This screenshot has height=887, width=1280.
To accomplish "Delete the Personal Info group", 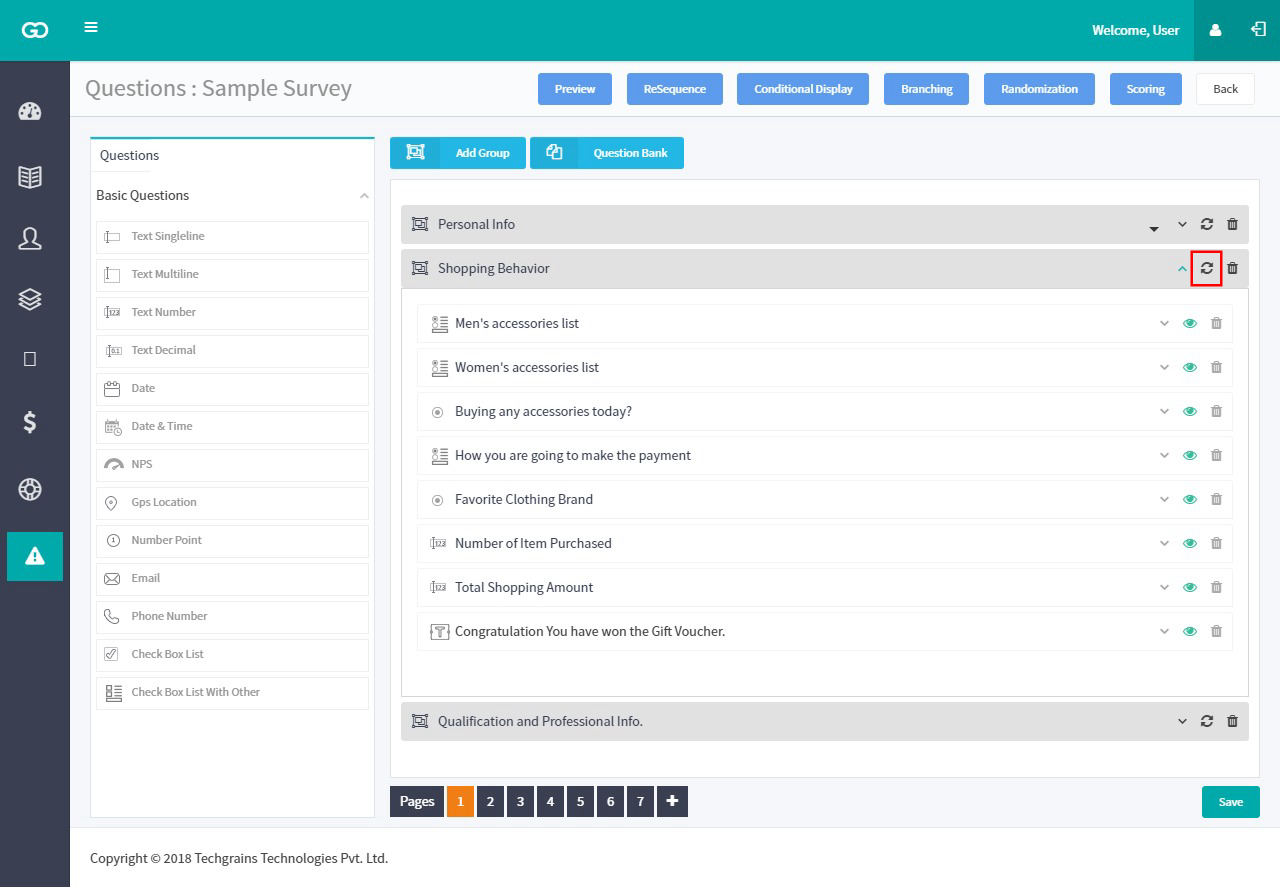I will [1232, 224].
